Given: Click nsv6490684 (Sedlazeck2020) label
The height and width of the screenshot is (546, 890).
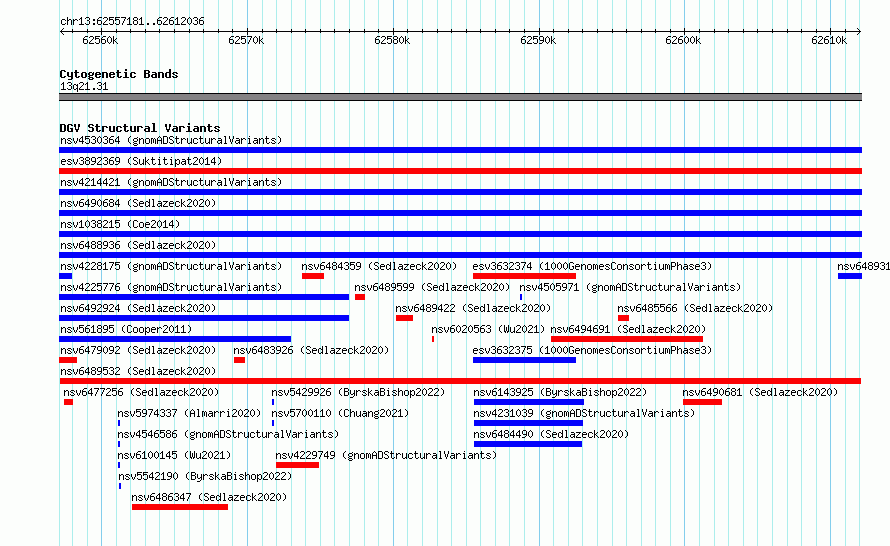Looking at the screenshot, I should [x=138, y=203].
